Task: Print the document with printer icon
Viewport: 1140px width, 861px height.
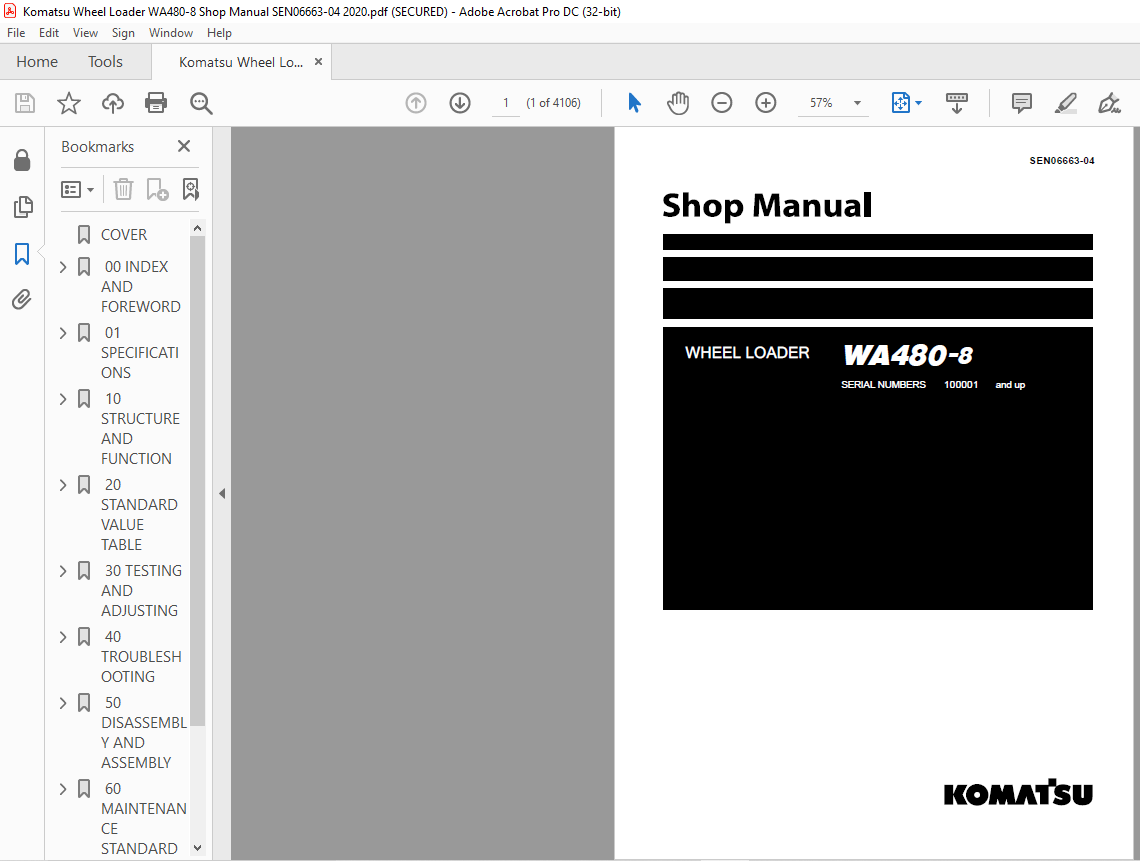Action: (x=156, y=103)
